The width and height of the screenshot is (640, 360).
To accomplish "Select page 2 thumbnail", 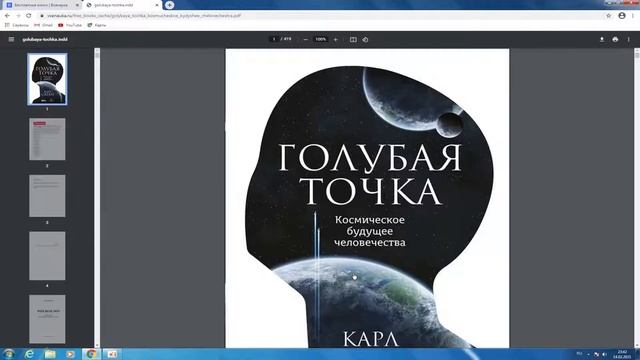I will (x=47, y=139).
